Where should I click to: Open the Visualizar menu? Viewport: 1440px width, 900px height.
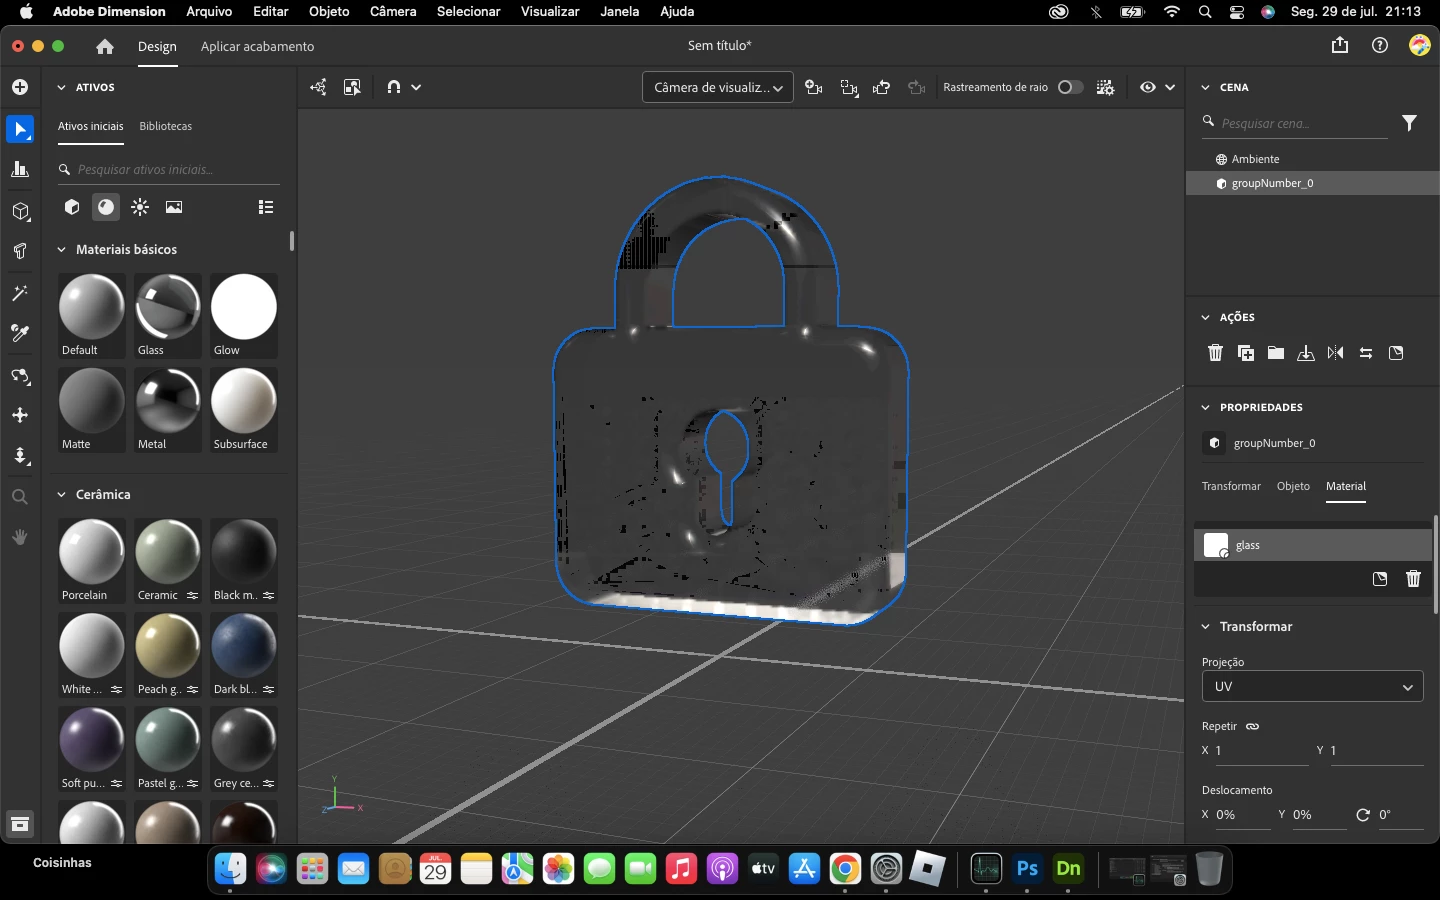[x=550, y=11]
